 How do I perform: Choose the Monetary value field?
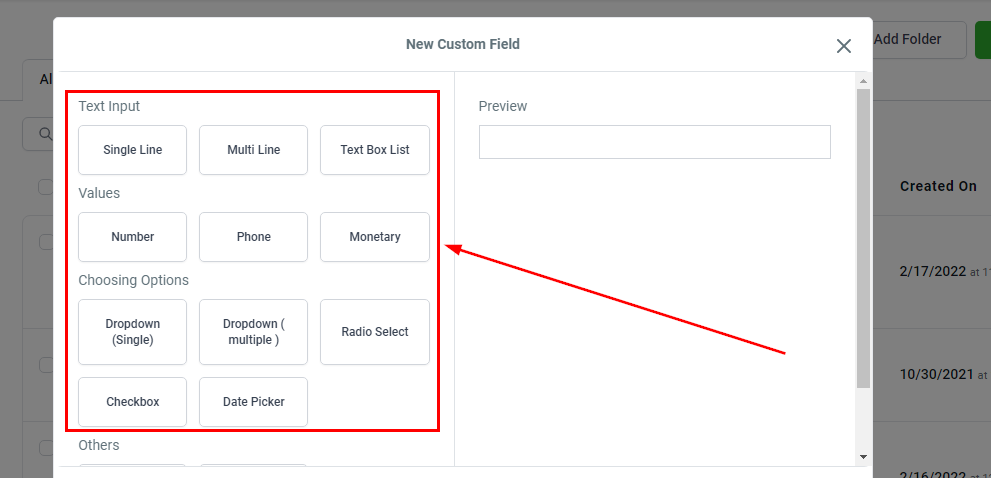tap(374, 237)
